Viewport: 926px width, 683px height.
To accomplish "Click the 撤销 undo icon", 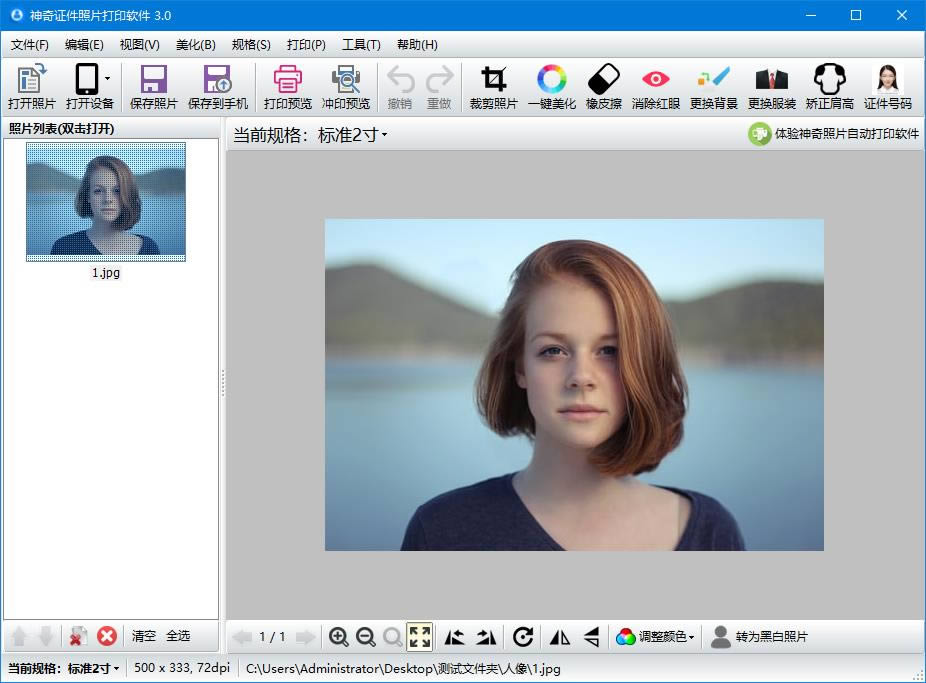I will [400, 87].
